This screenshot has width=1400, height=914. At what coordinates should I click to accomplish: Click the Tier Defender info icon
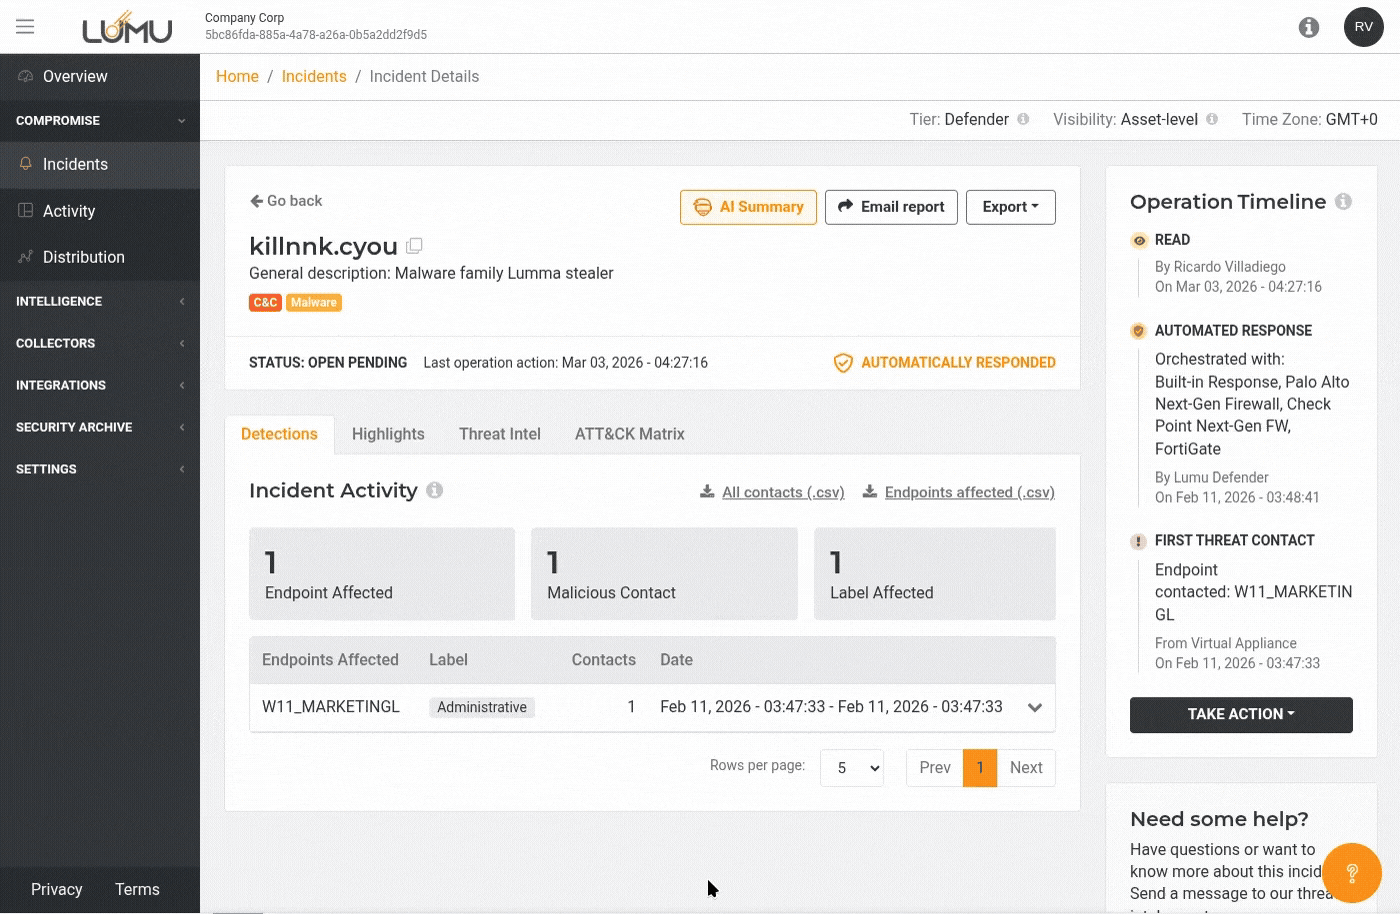[1023, 119]
